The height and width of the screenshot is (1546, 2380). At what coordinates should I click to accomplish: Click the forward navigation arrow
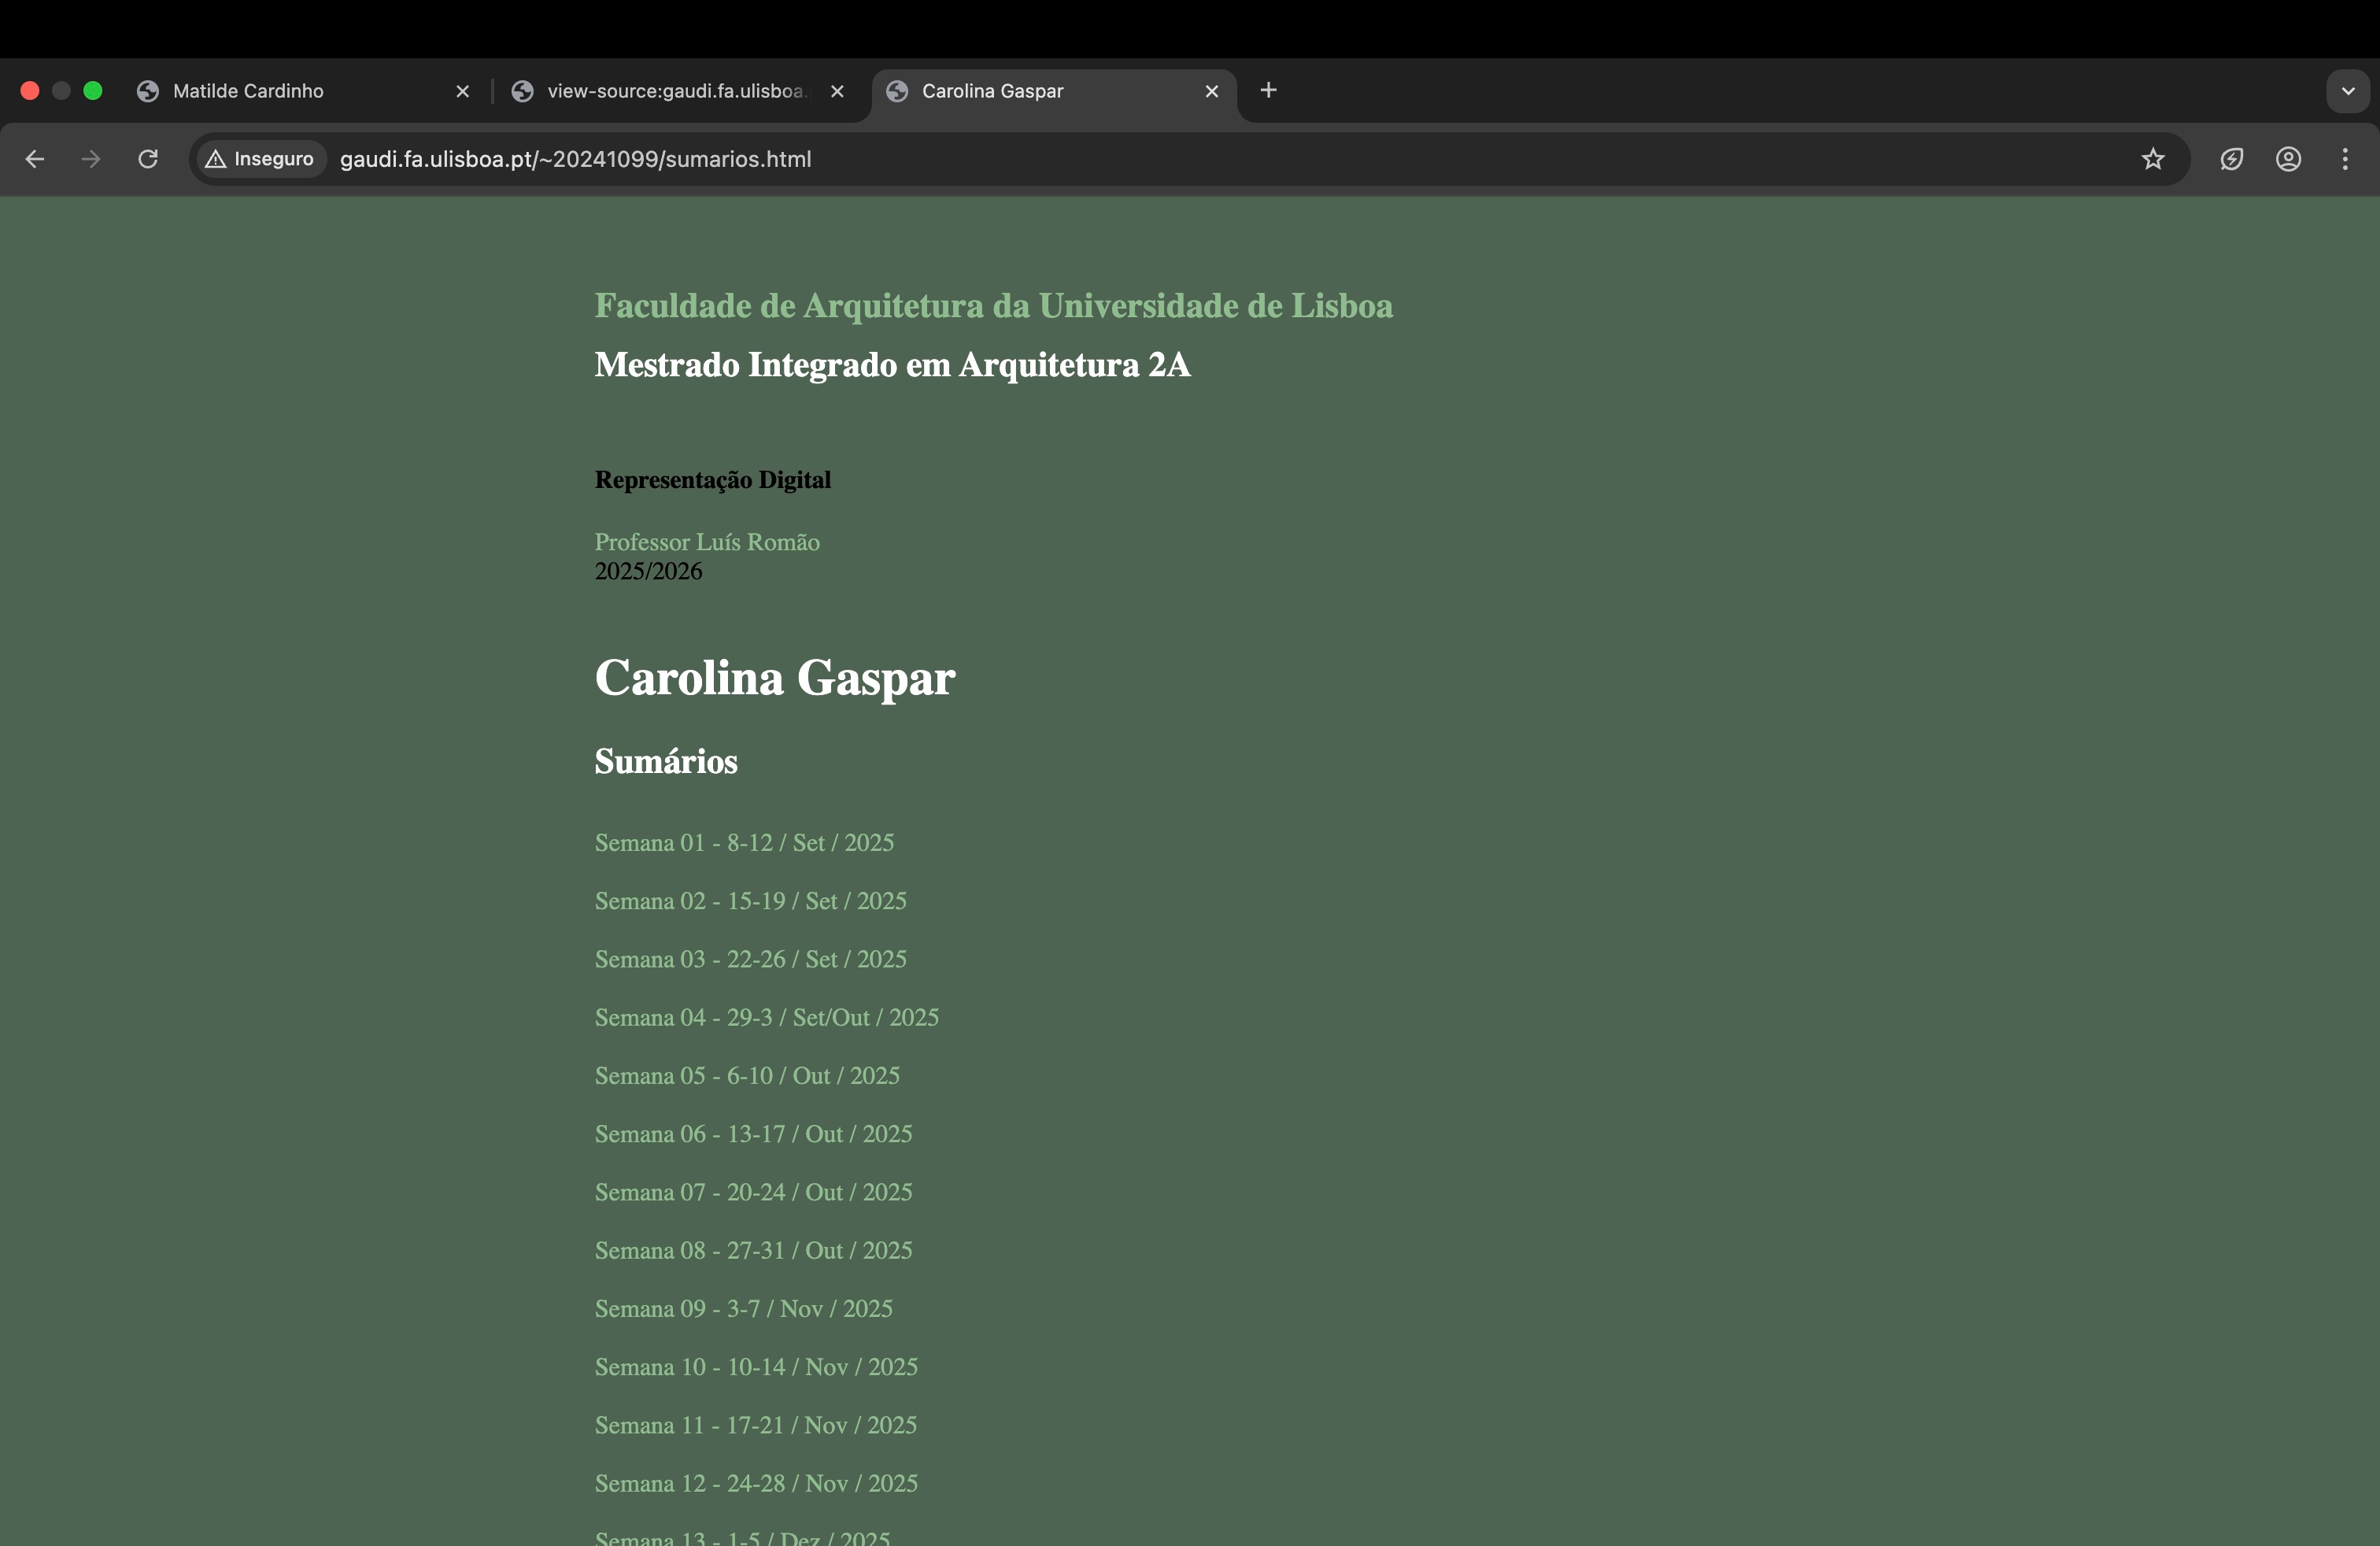tap(91, 159)
